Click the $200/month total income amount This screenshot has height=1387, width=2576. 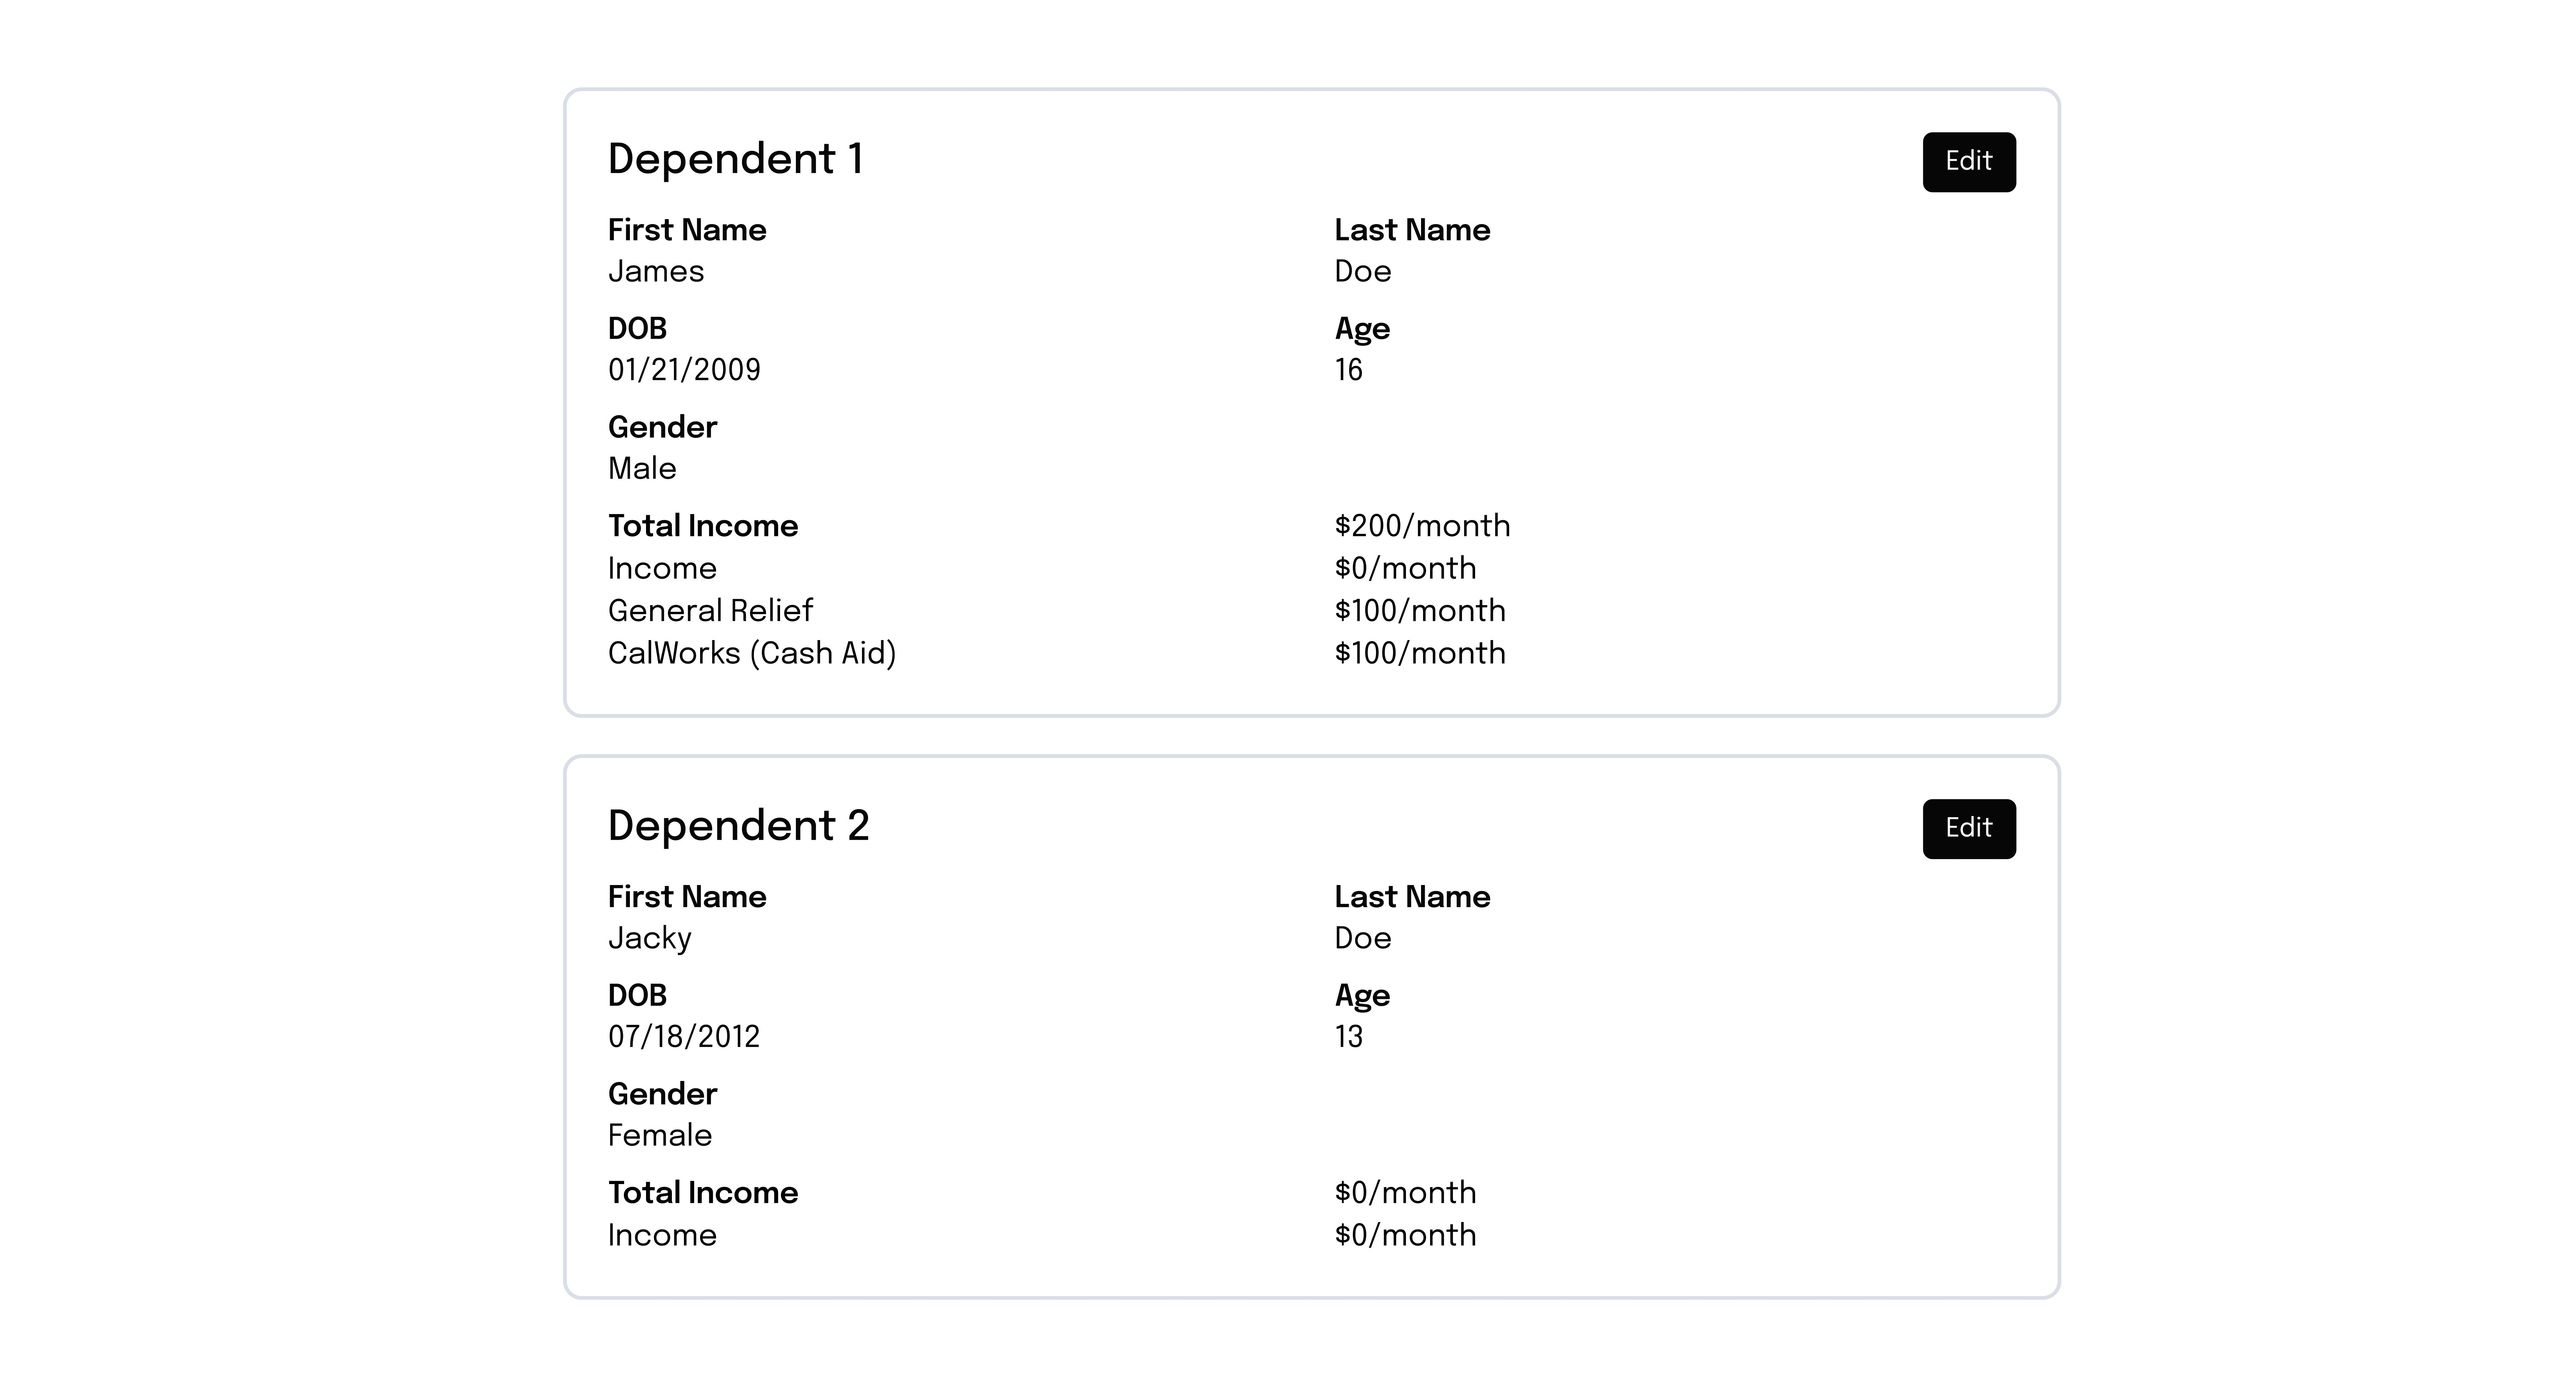pyautogui.click(x=1422, y=526)
